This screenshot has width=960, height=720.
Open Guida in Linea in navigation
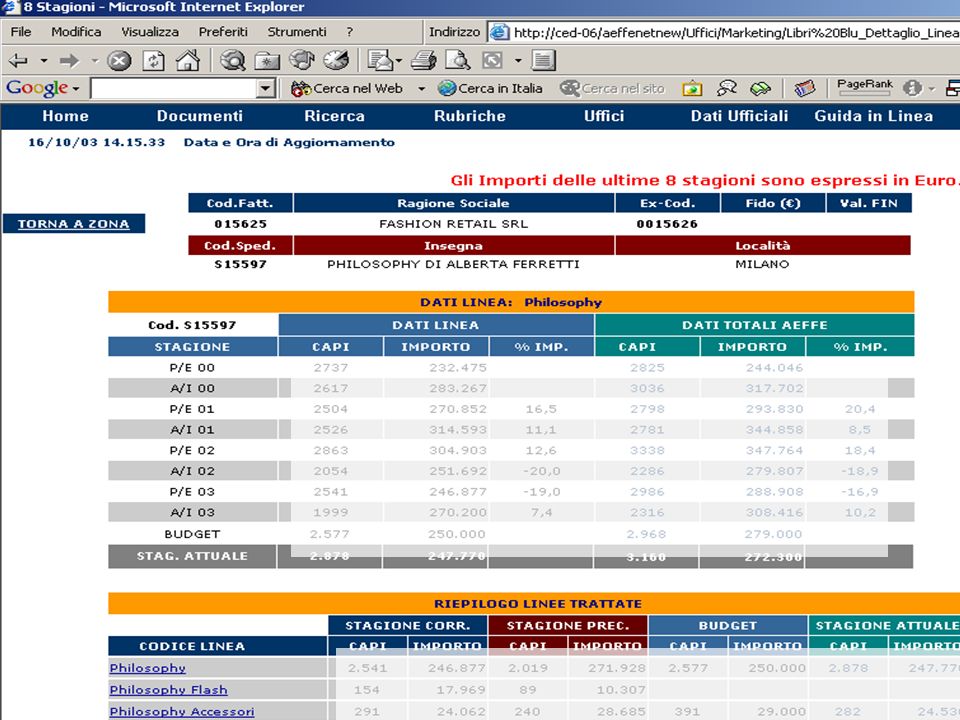tap(874, 116)
